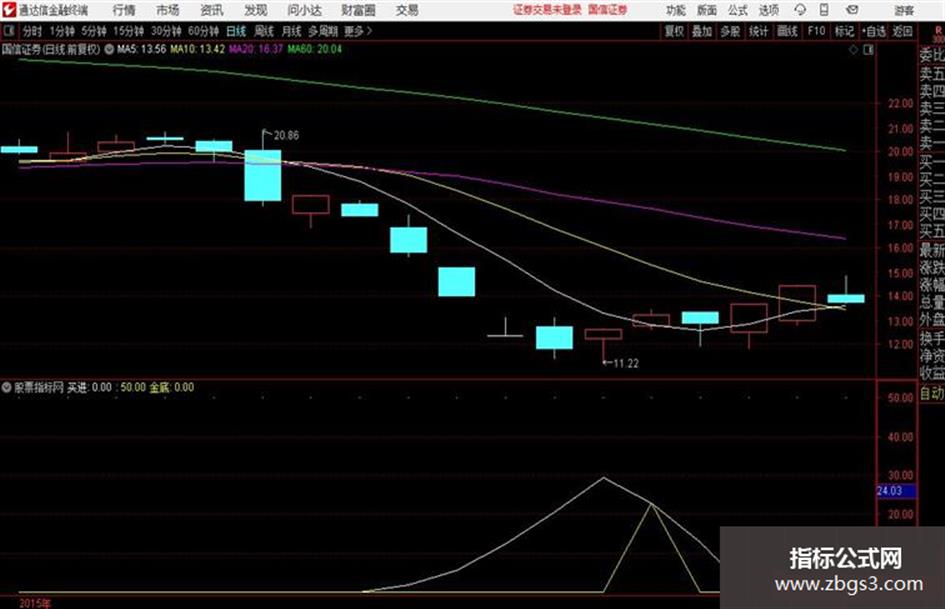
Task: Click the 统计 statistics toolbar button
Action: (x=759, y=31)
